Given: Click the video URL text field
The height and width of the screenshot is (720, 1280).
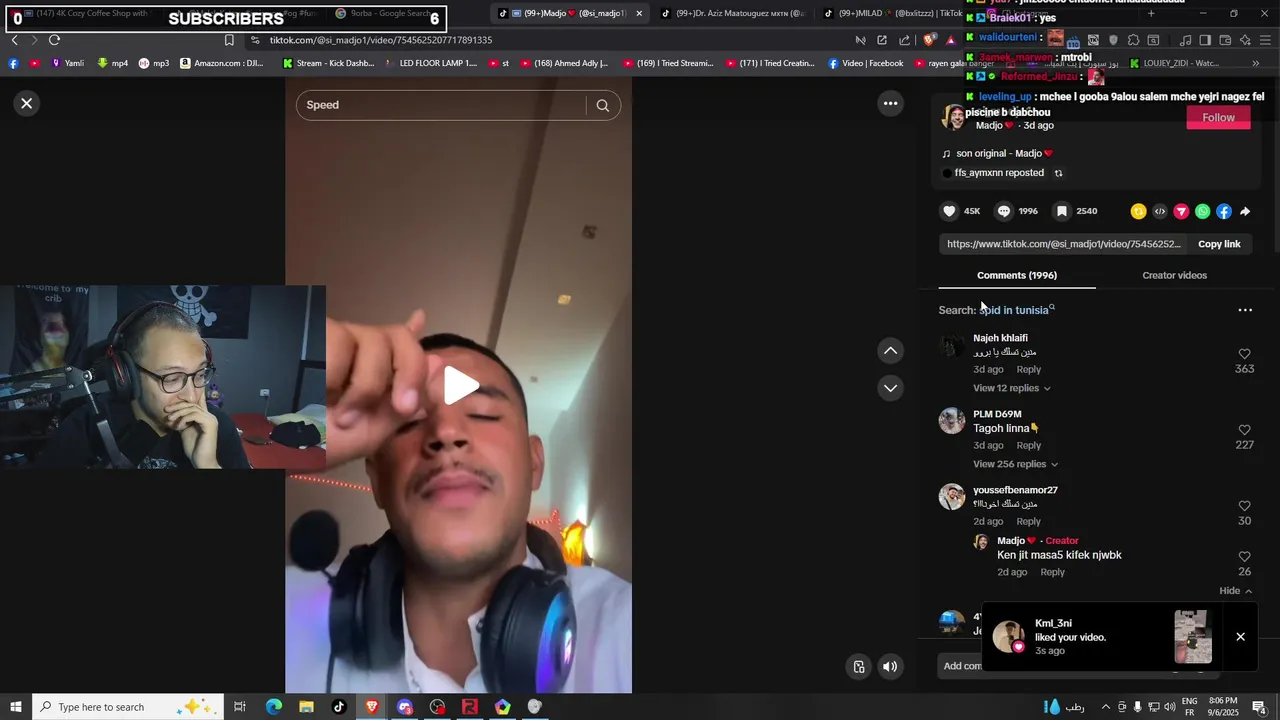Looking at the screenshot, I should point(1064,244).
